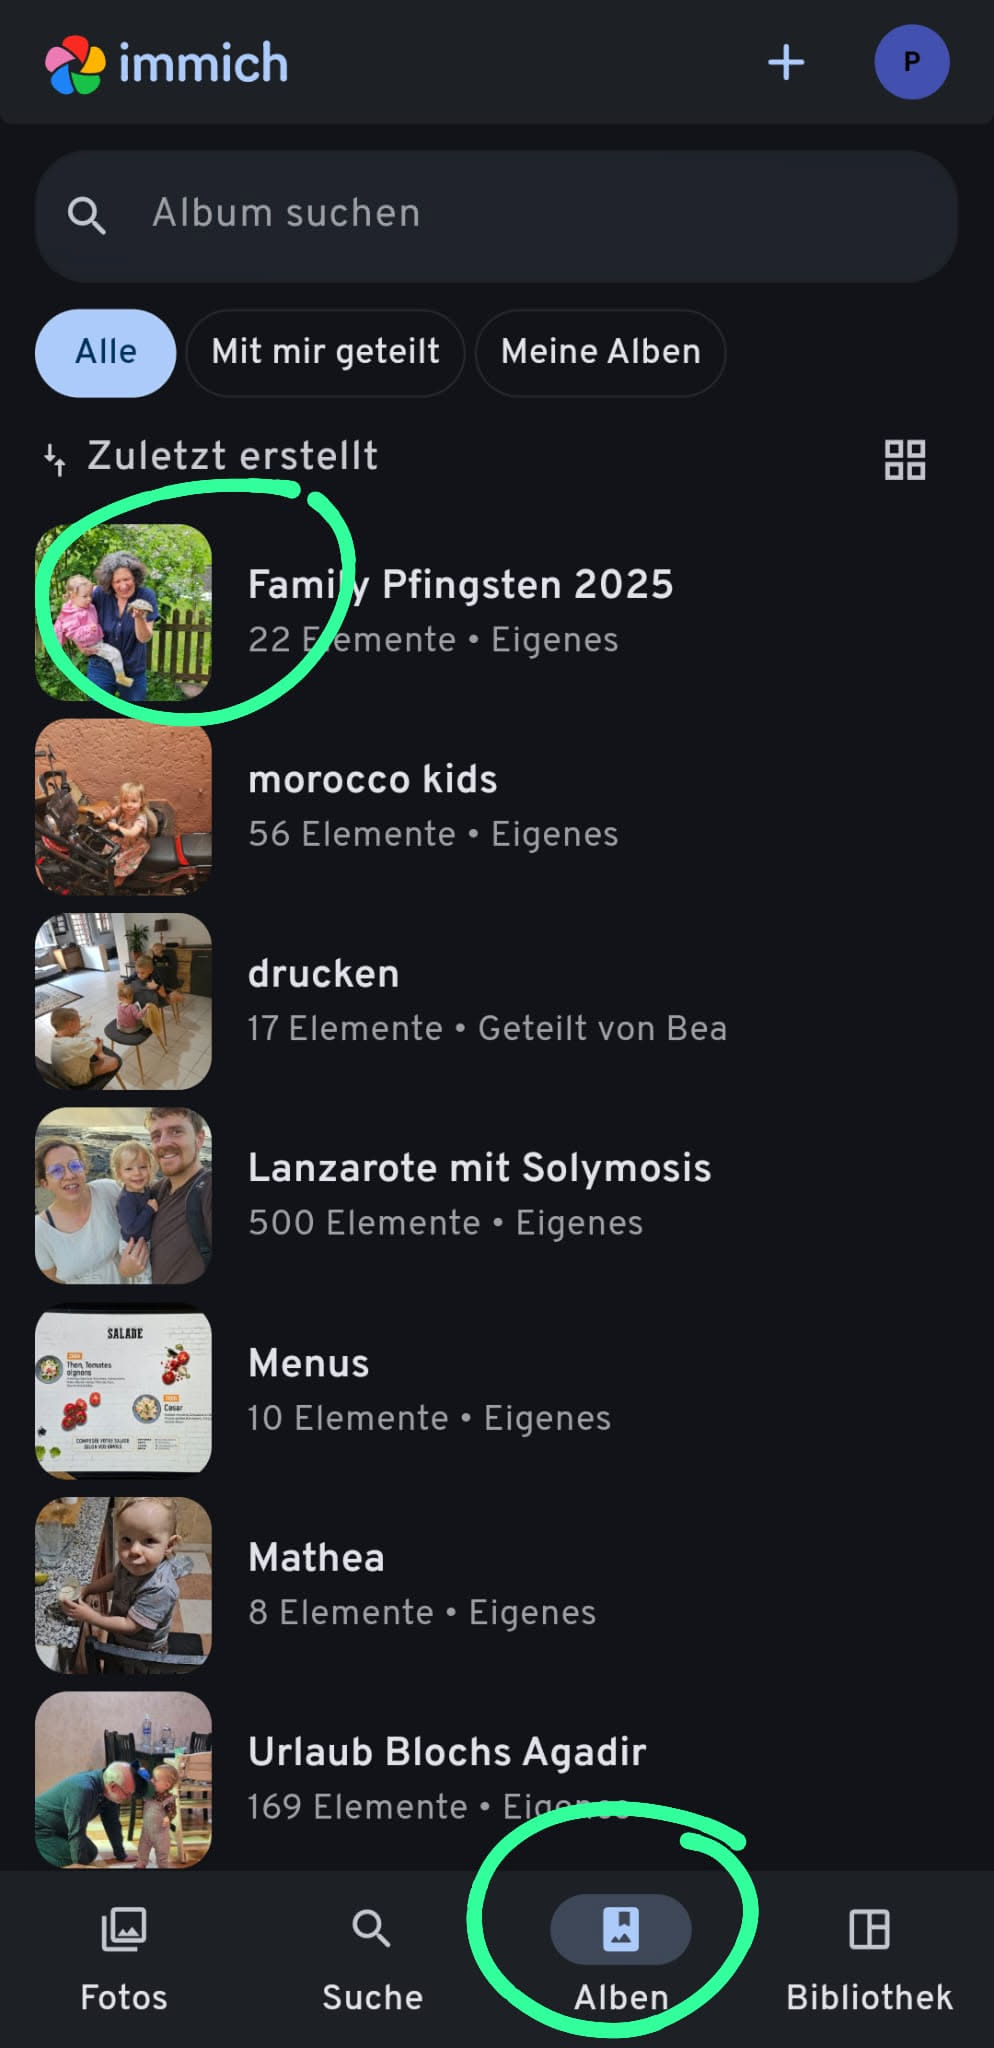
Task: Create new album with plus icon
Action: 786,62
